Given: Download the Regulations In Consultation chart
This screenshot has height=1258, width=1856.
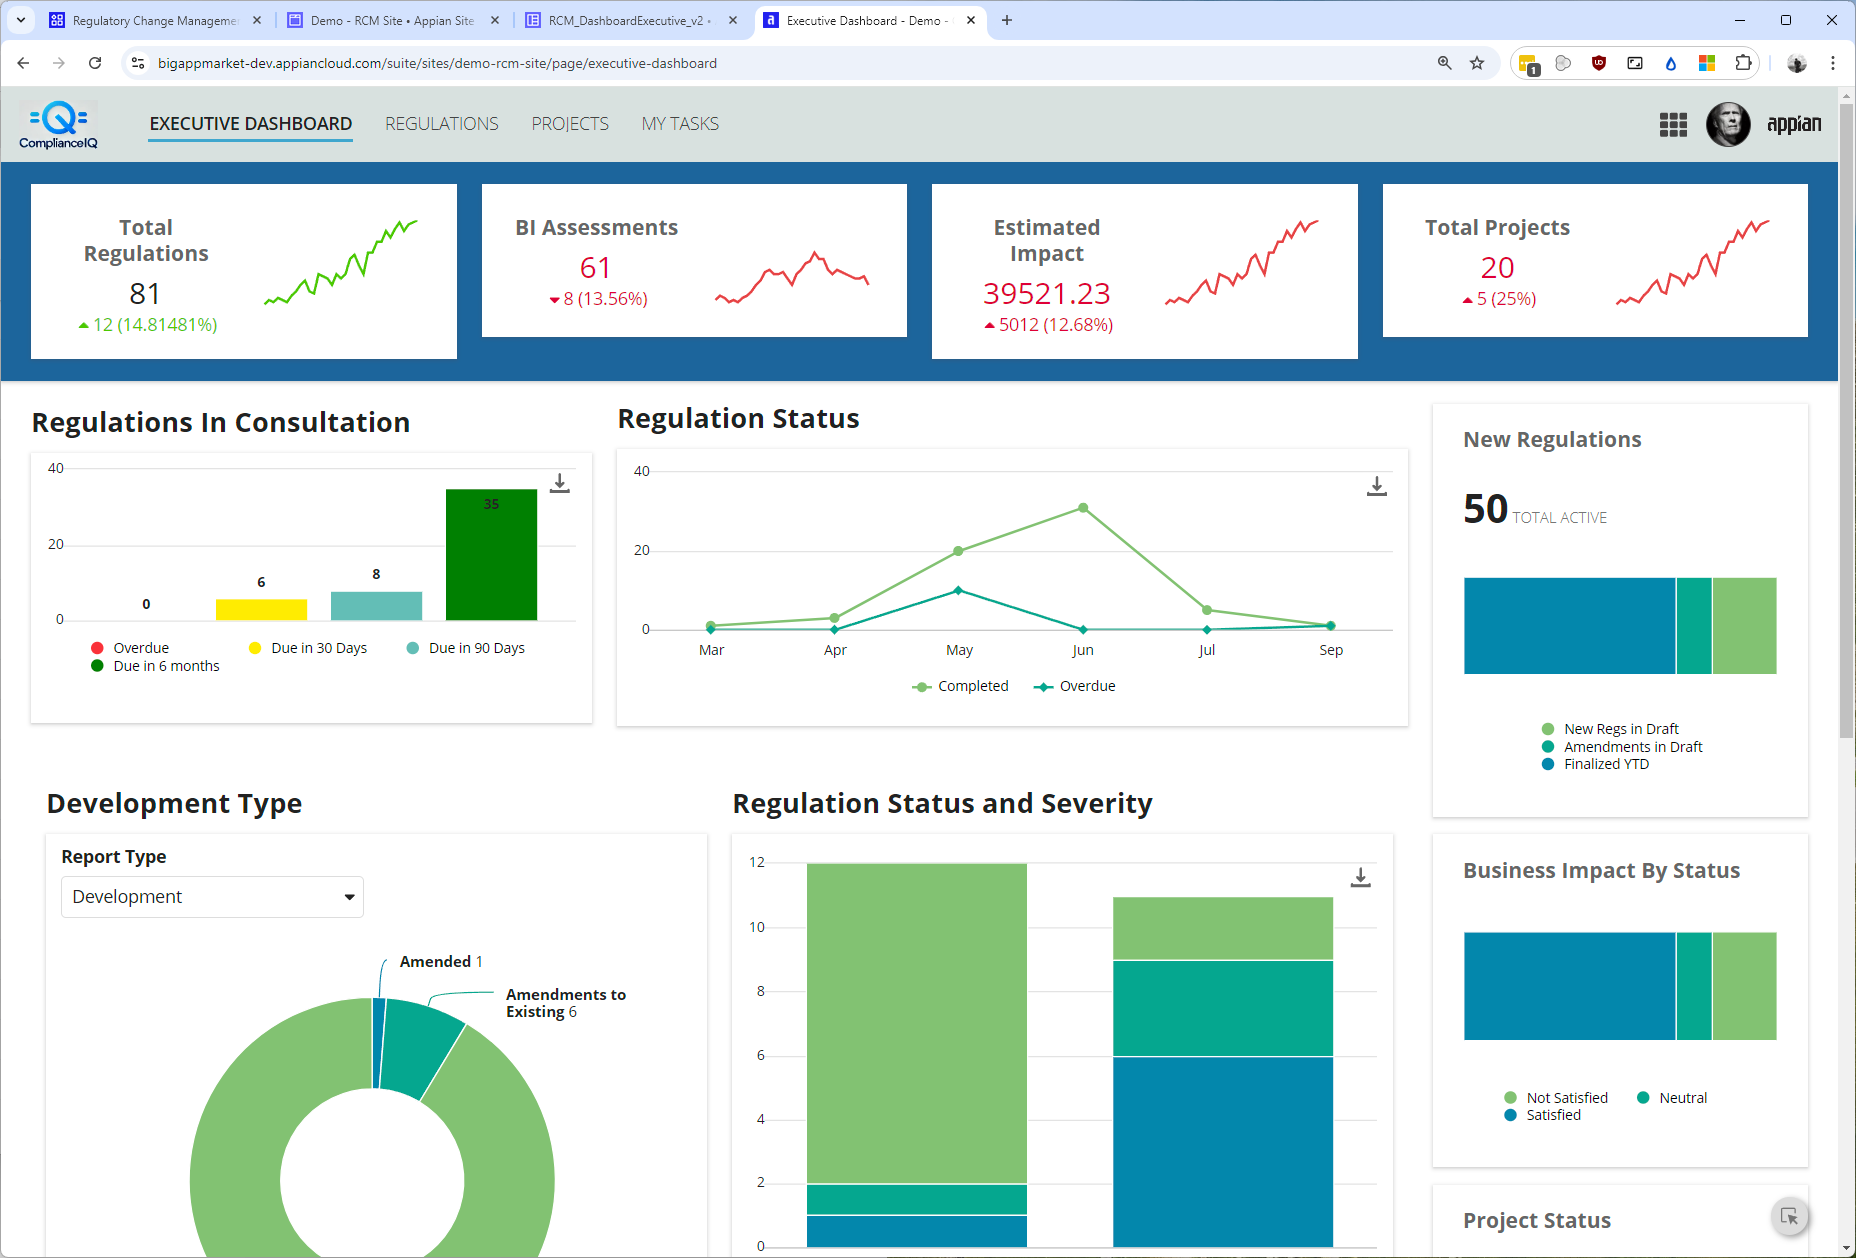Looking at the screenshot, I should 560,483.
